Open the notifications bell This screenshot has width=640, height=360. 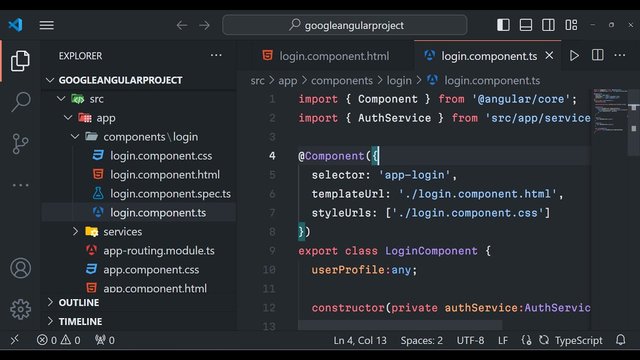pos(620,340)
